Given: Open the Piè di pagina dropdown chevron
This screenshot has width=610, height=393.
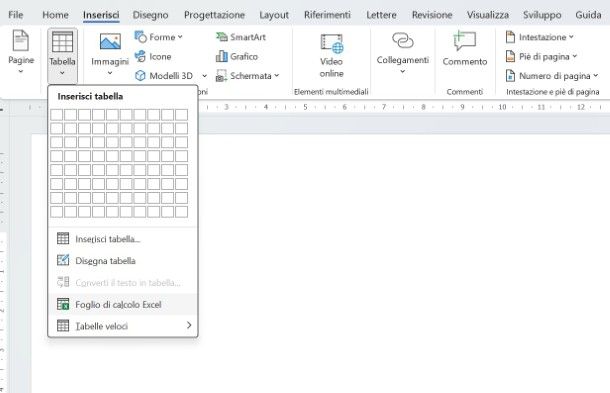Looking at the screenshot, I should click(x=575, y=56).
